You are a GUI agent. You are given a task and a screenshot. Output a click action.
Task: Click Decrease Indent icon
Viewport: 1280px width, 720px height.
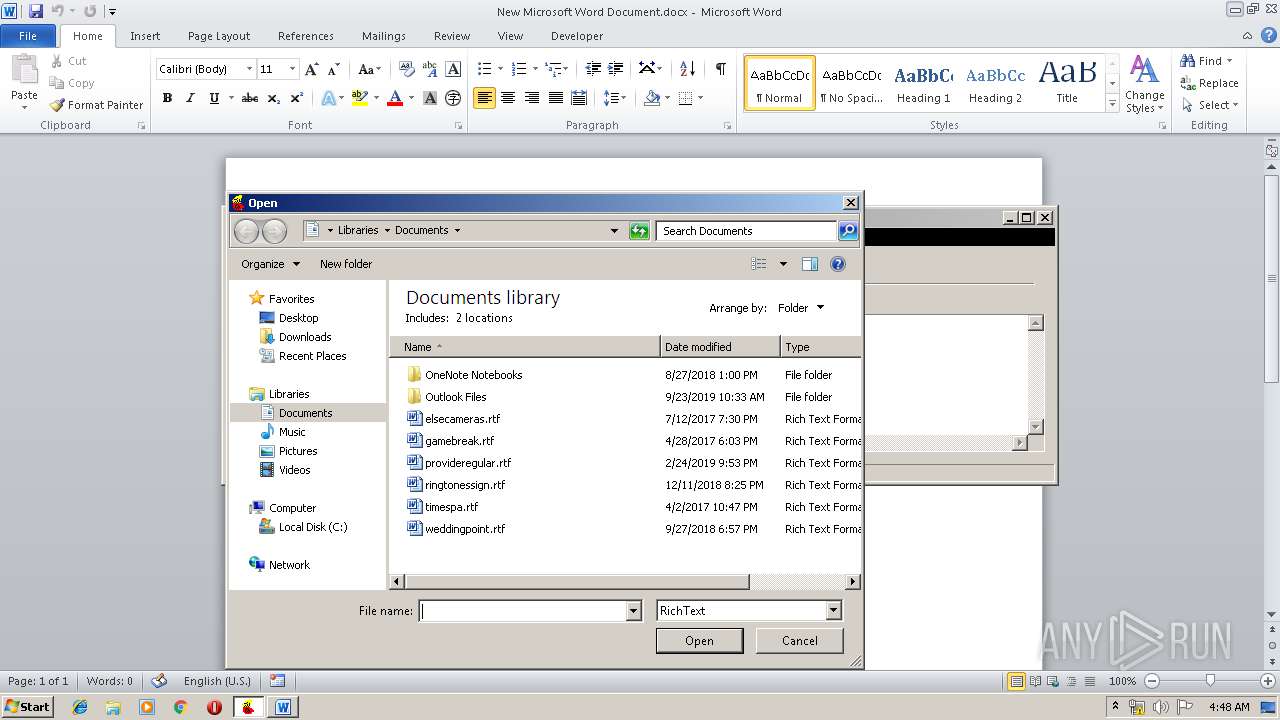click(593, 69)
